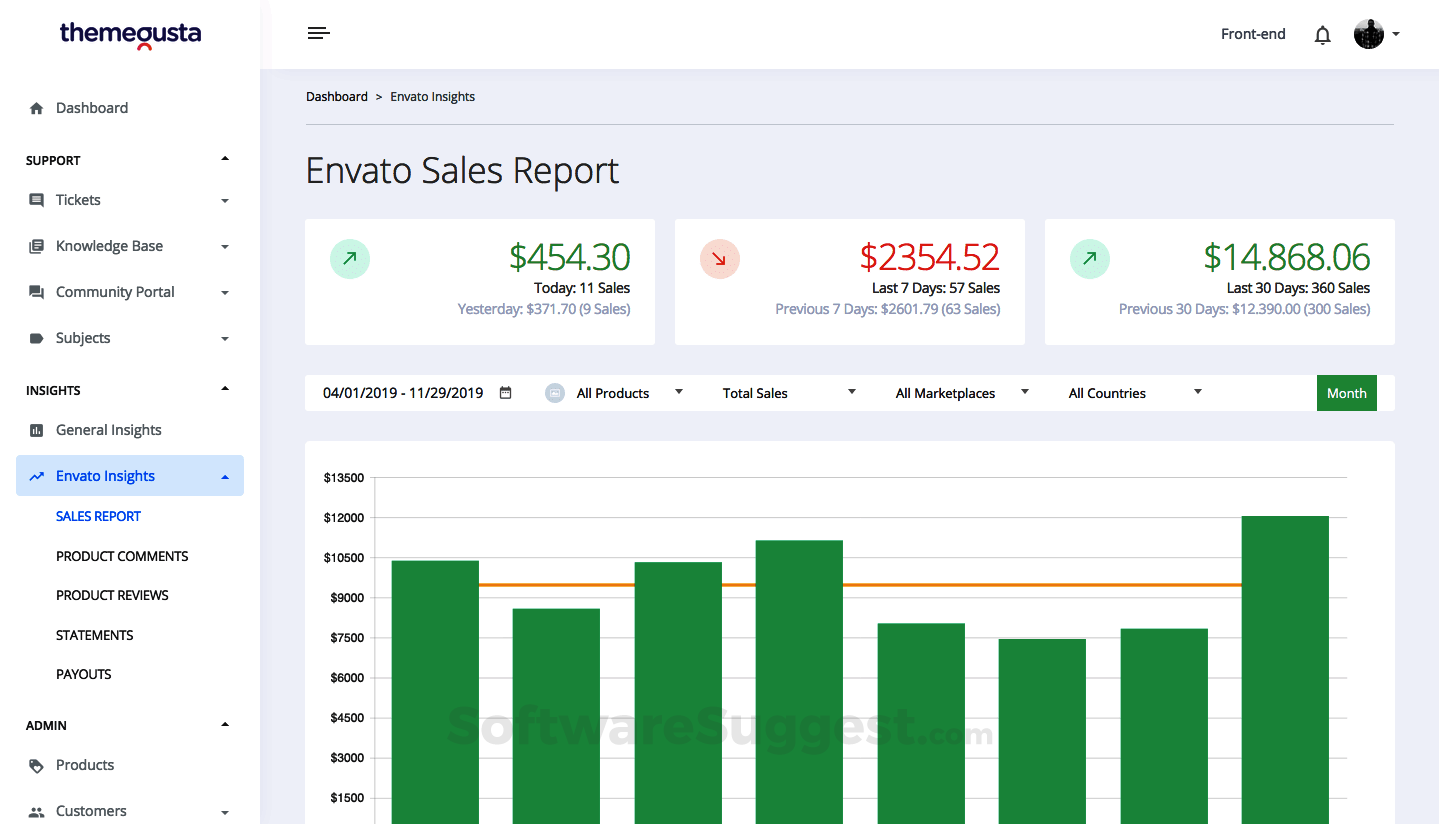This screenshot has width=1439, height=824.
Task: Click the green up-arrow on today's sales card
Action: 349,259
